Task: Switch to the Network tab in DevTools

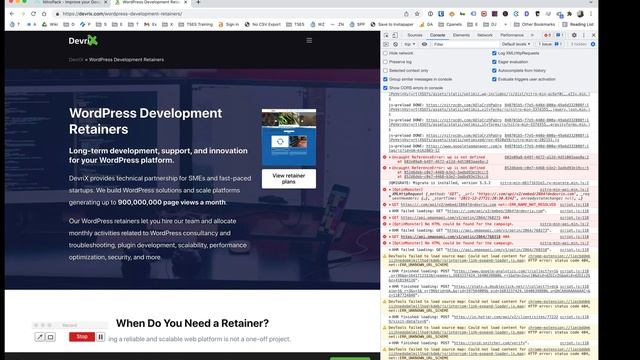Action: (x=485, y=35)
